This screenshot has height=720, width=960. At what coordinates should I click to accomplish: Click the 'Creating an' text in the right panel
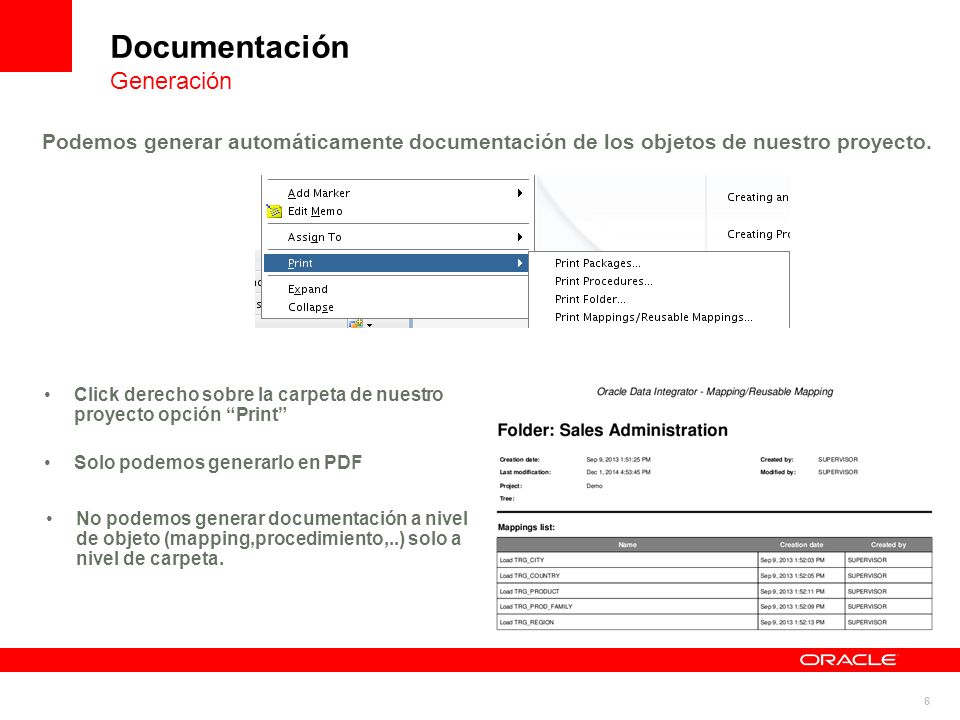point(757,197)
